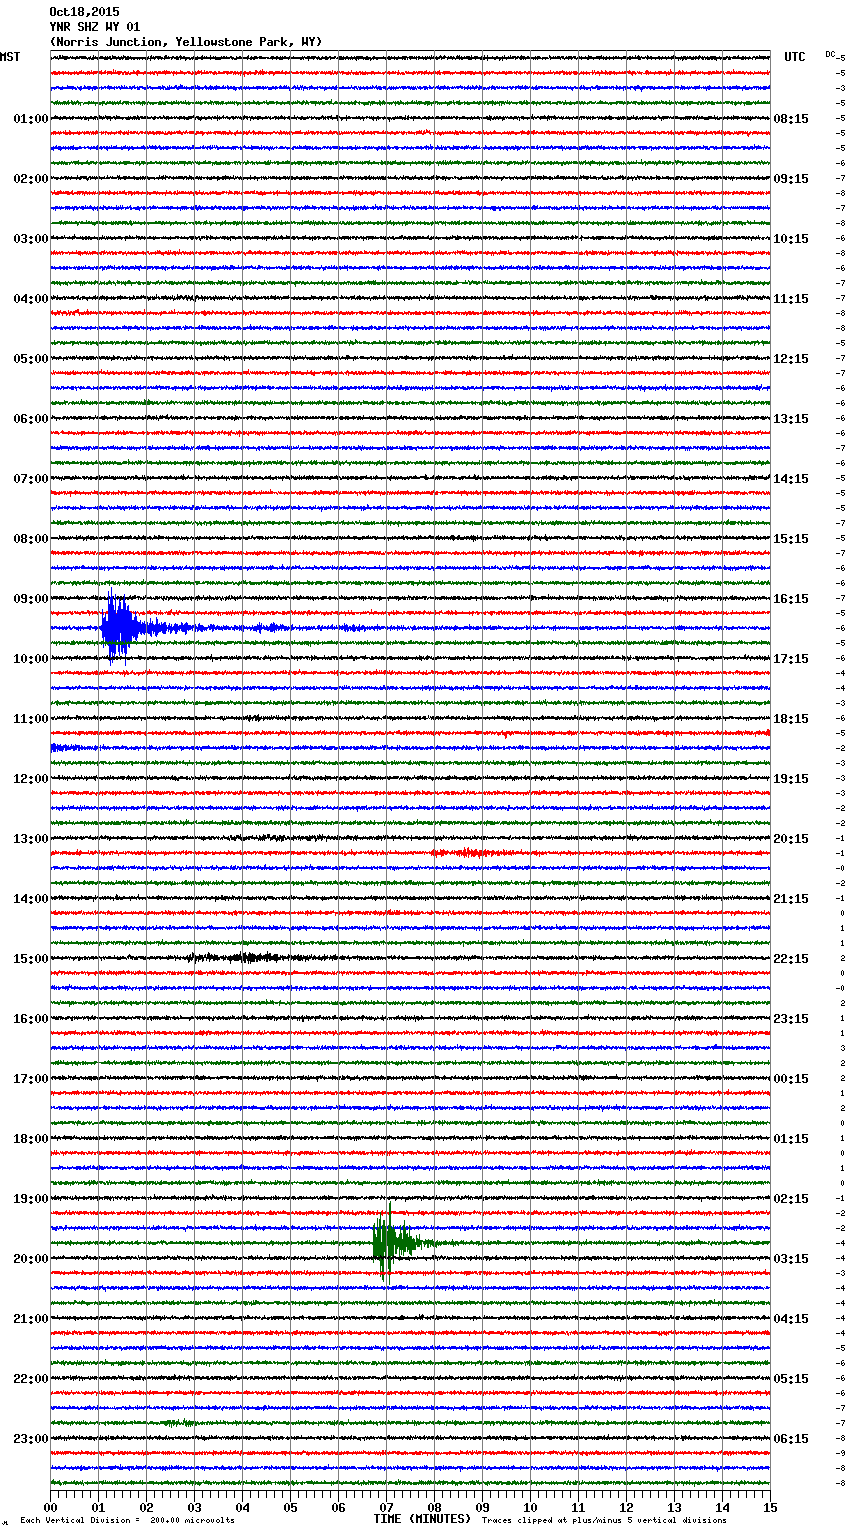Click the 14 minute tick on the time axis

coord(722,1507)
